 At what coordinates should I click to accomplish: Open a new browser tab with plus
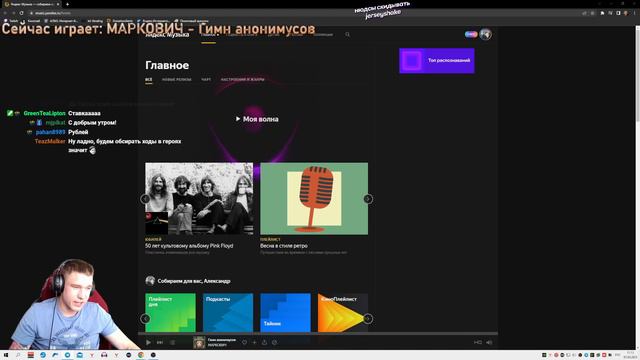(67, 4)
